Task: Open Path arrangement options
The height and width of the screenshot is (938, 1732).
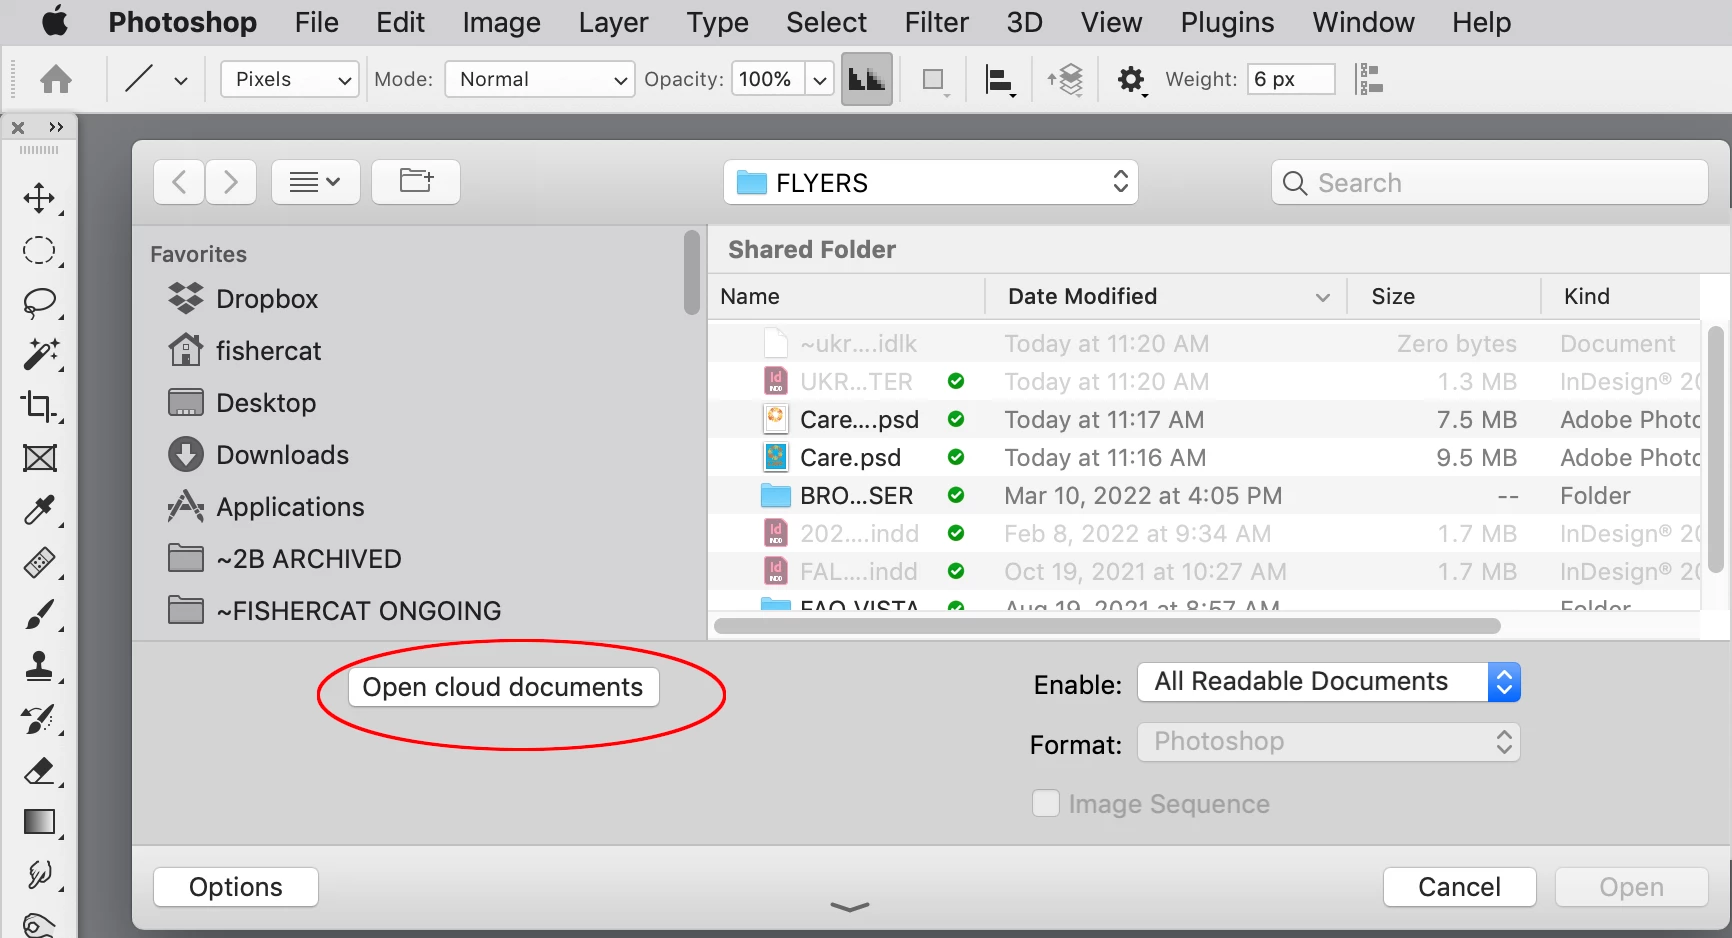Action: (x=1066, y=80)
